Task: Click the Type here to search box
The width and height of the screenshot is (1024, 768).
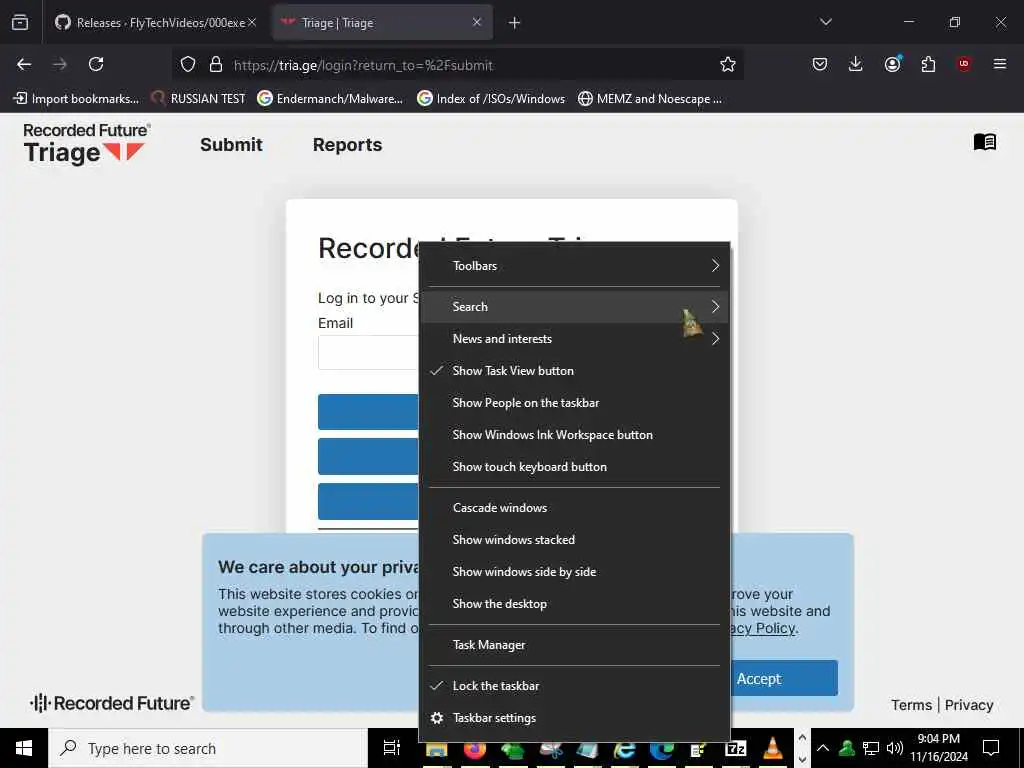Action: [x=208, y=748]
